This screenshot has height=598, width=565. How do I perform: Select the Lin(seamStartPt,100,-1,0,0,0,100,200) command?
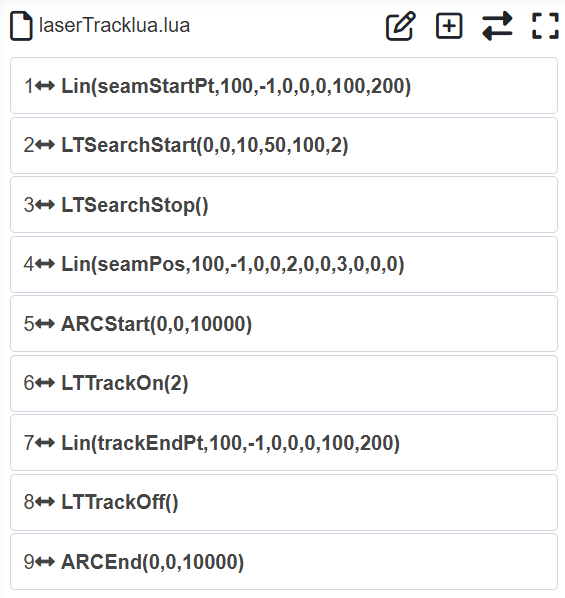coord(236,86)
